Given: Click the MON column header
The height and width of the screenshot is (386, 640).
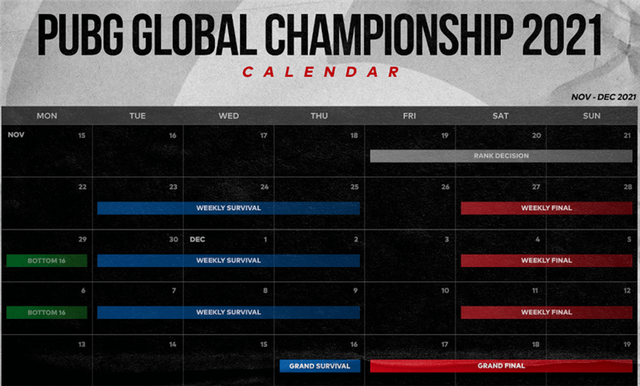Looking at the screenshot, I should pos(47,116).
